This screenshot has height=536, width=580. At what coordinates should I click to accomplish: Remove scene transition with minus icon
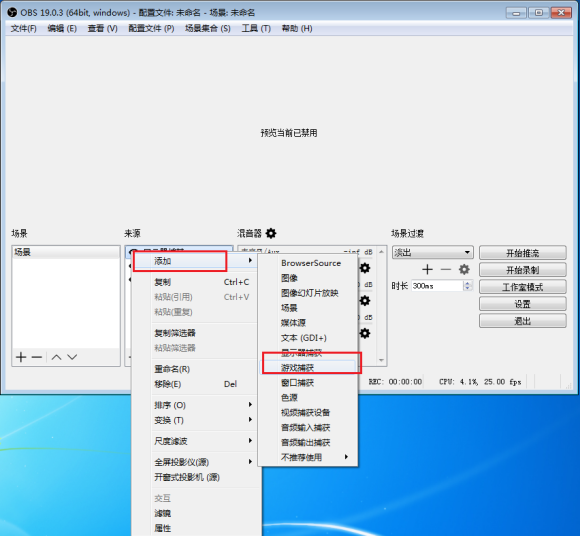click(446, 269)
